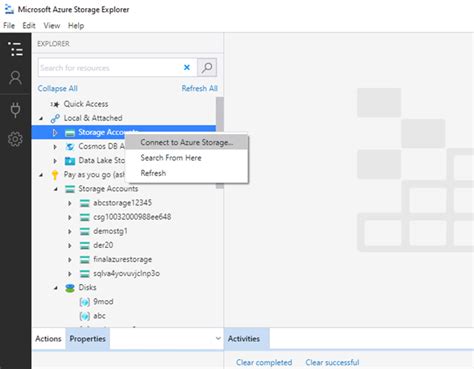Select the abc disk label
The height and width of the screenshot is (369, 474).
tap(99, 316)
